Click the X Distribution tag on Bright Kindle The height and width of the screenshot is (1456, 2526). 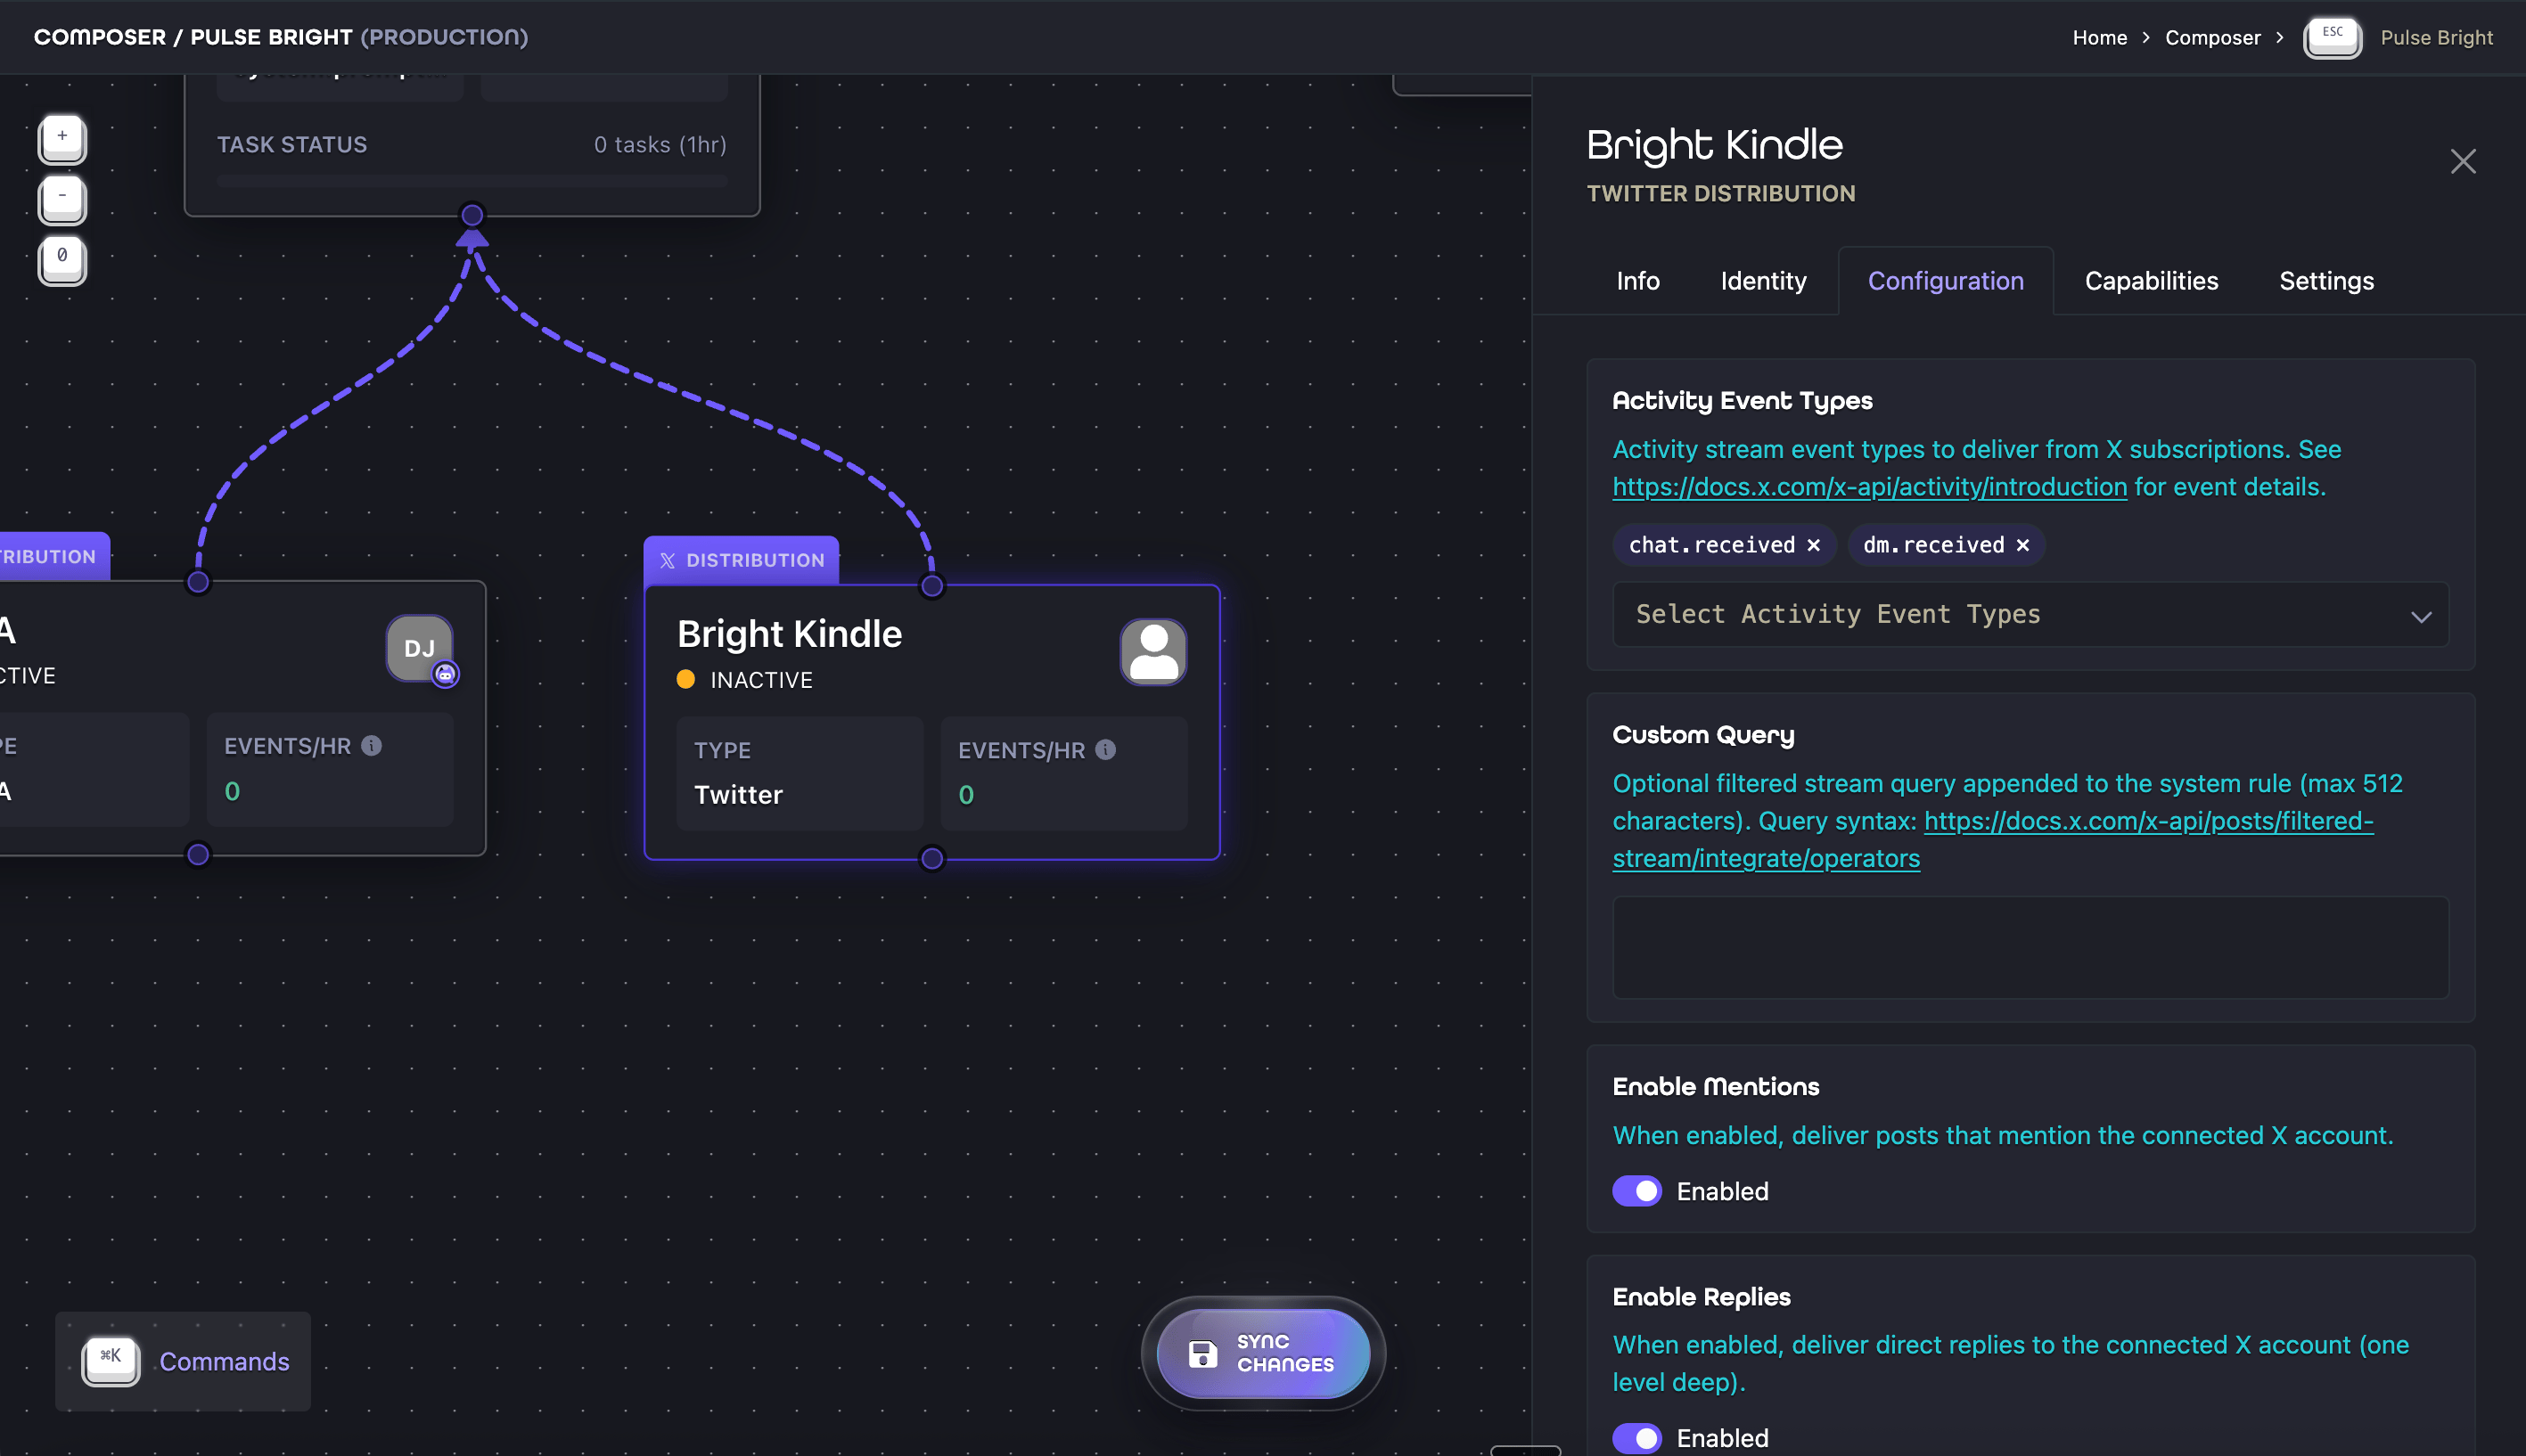[741, 560]
